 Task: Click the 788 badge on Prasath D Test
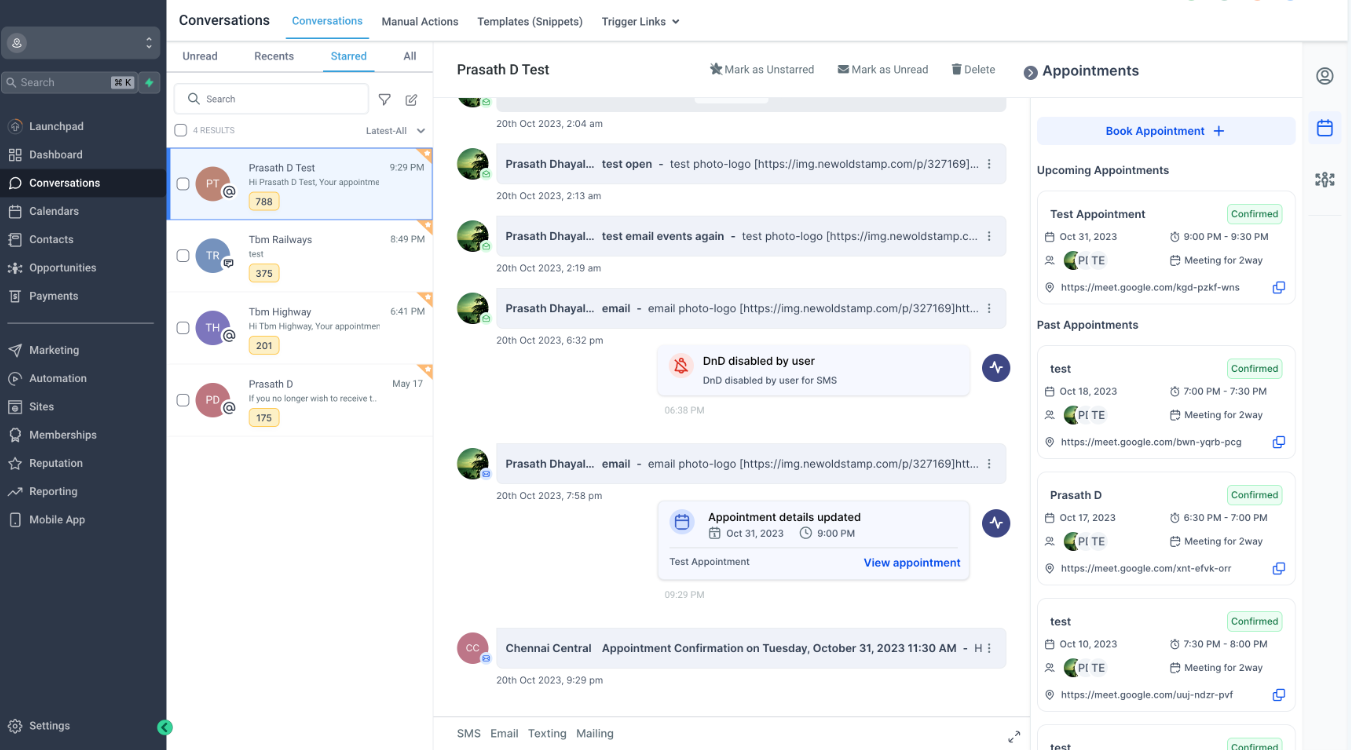click(264, 202)
